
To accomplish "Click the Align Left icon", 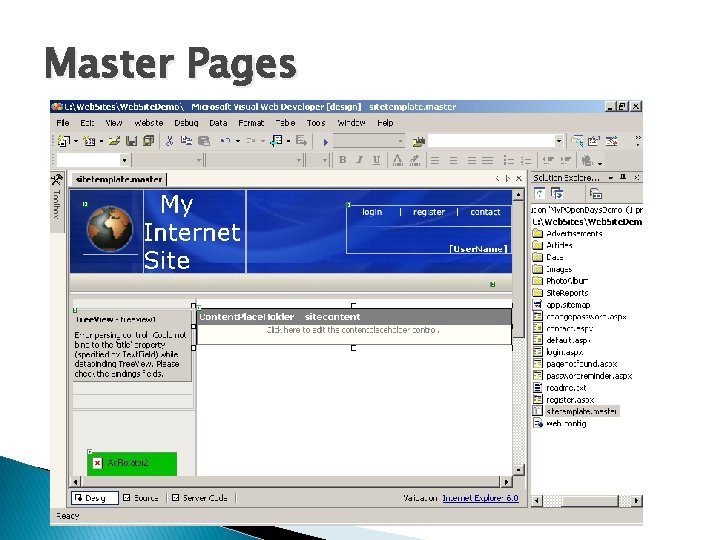I will pyautogui.click(x=435, y=160).
